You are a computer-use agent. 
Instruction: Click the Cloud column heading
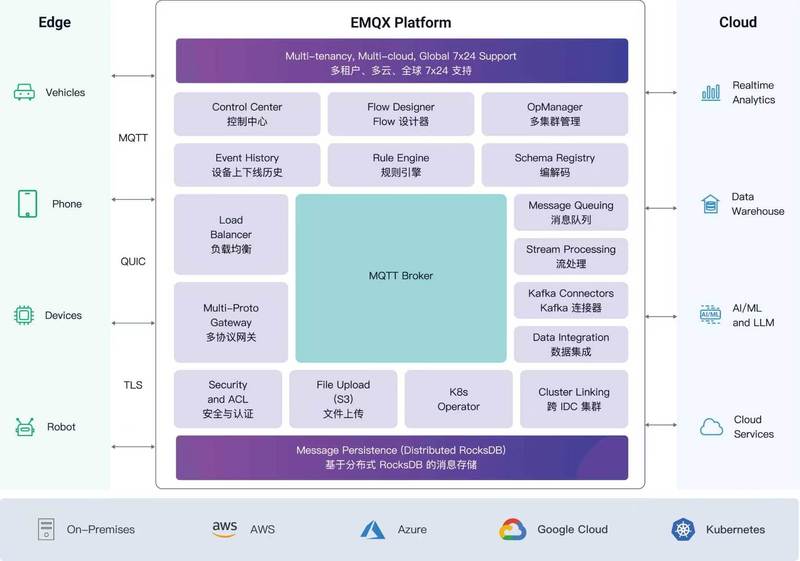(738, 22)
